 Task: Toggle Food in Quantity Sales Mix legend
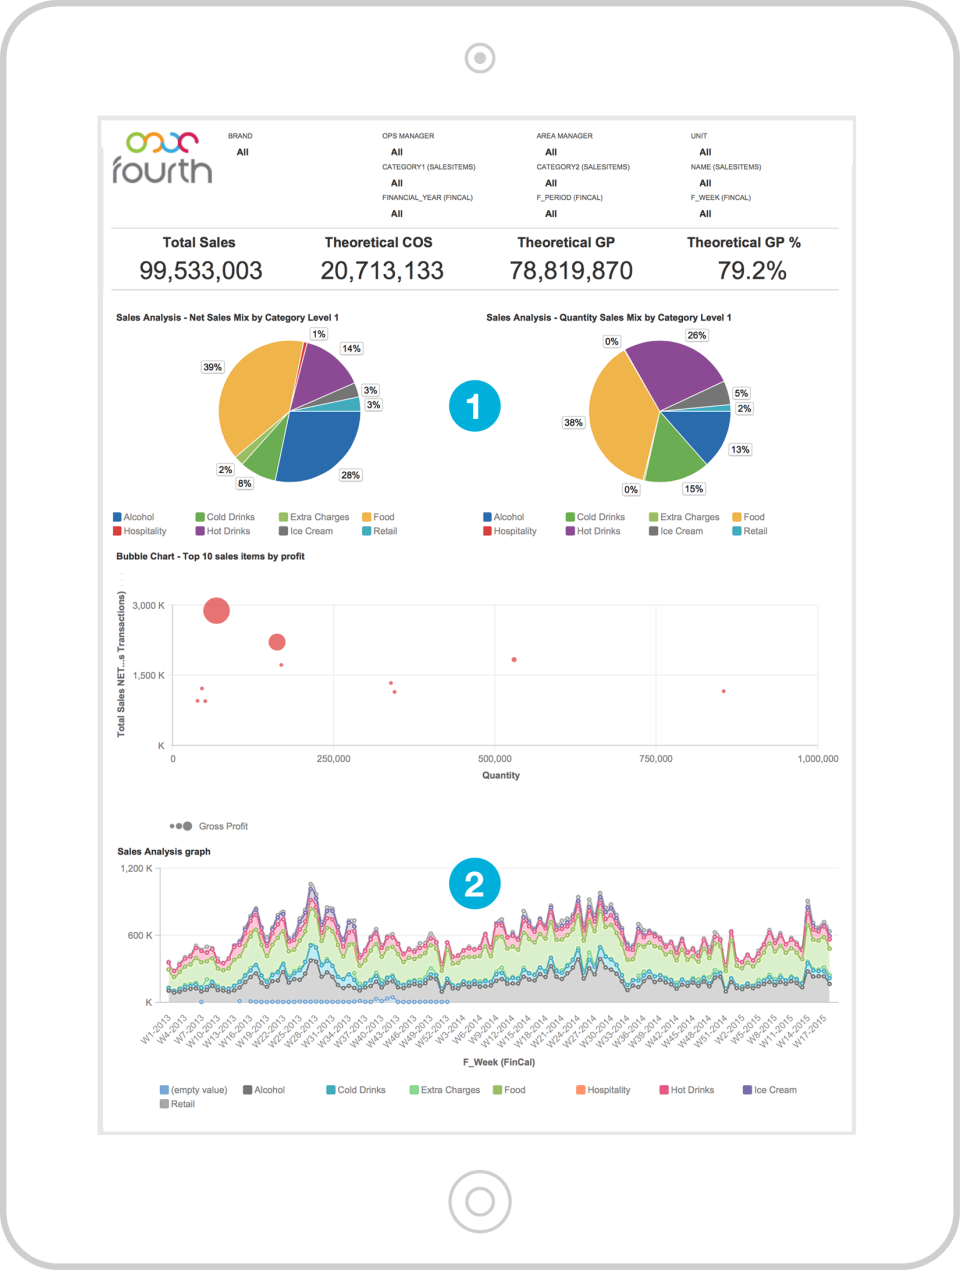[748, 517]
